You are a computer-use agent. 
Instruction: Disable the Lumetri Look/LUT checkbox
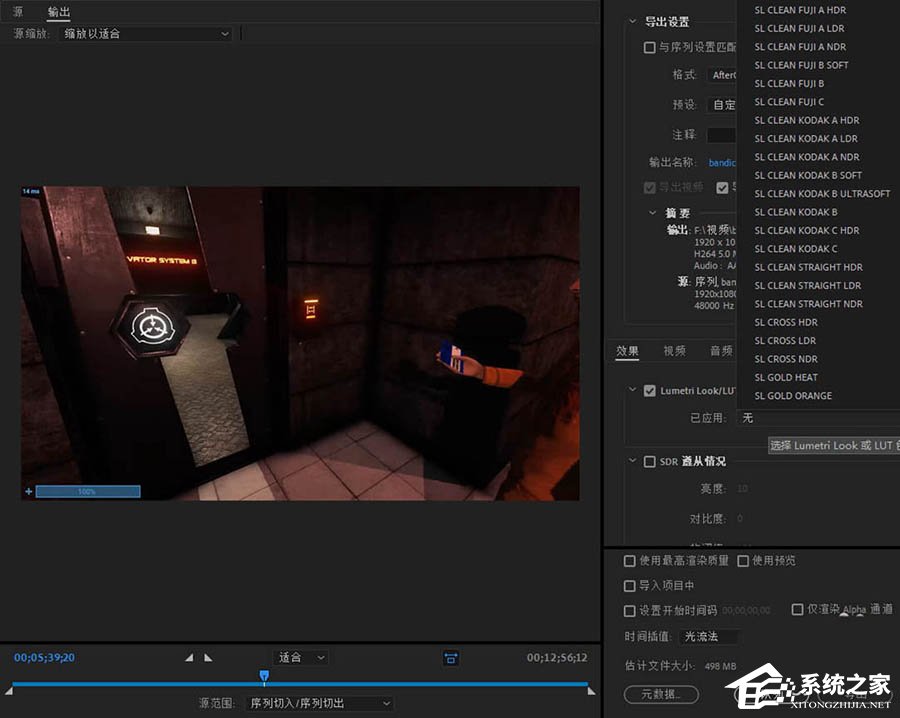649,391
